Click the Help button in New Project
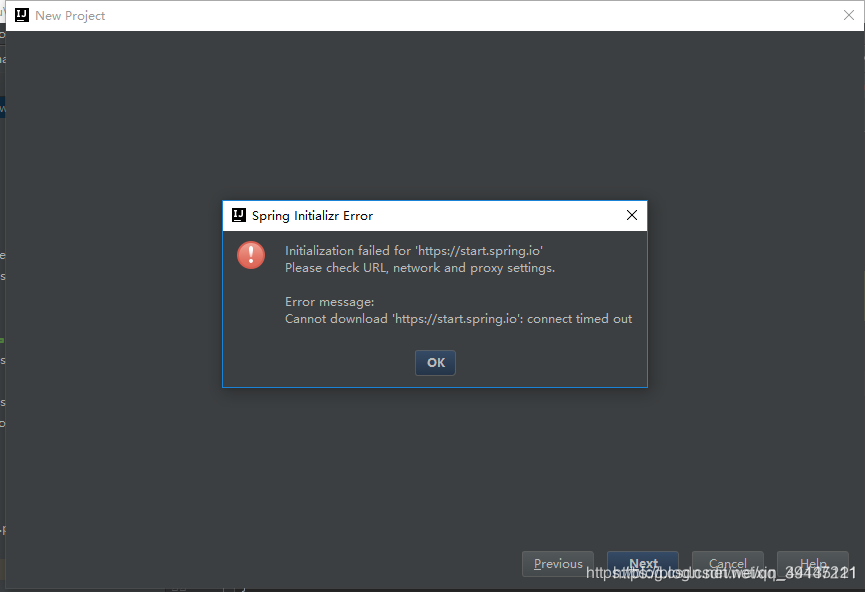 [813, 564]
